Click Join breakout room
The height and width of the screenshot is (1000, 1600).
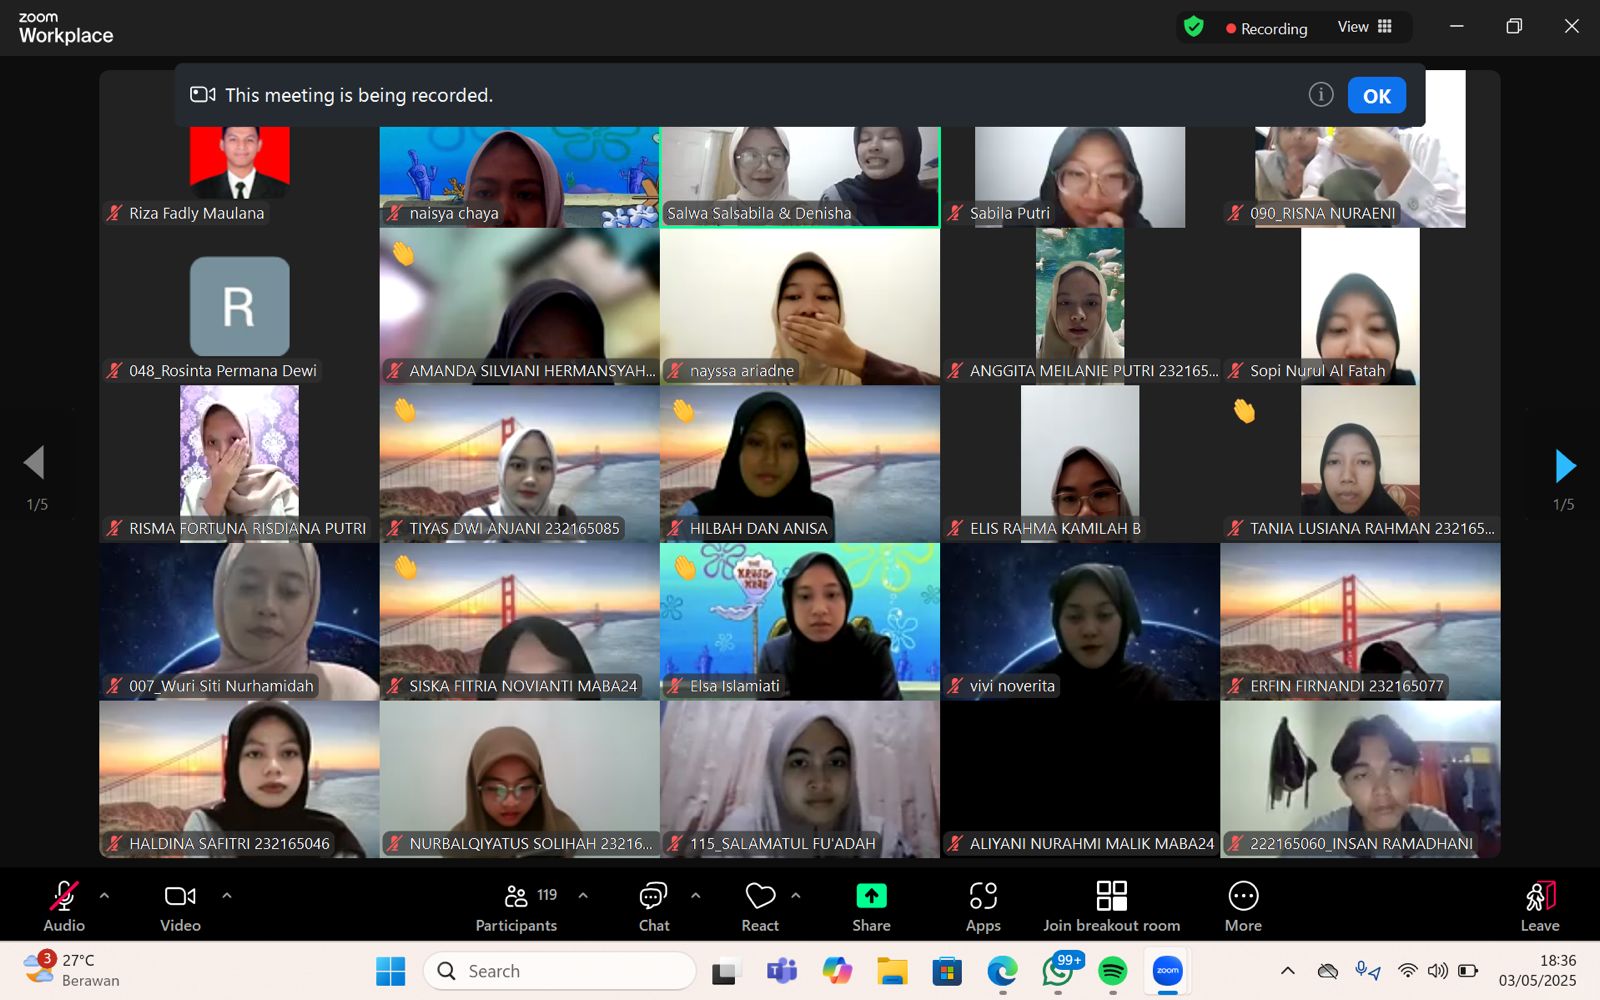[x=1111, y=906]
